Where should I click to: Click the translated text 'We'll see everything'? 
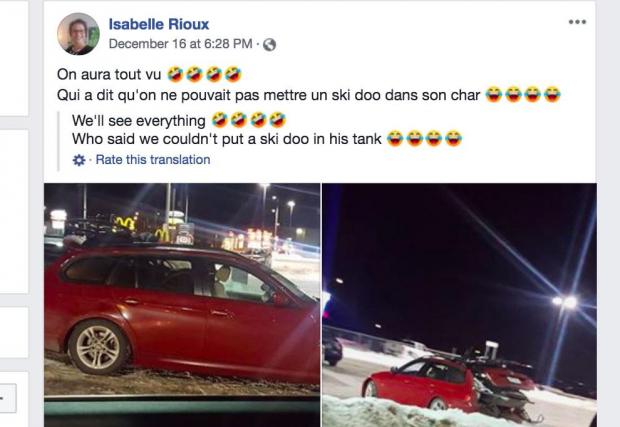[x=139, y=121]
